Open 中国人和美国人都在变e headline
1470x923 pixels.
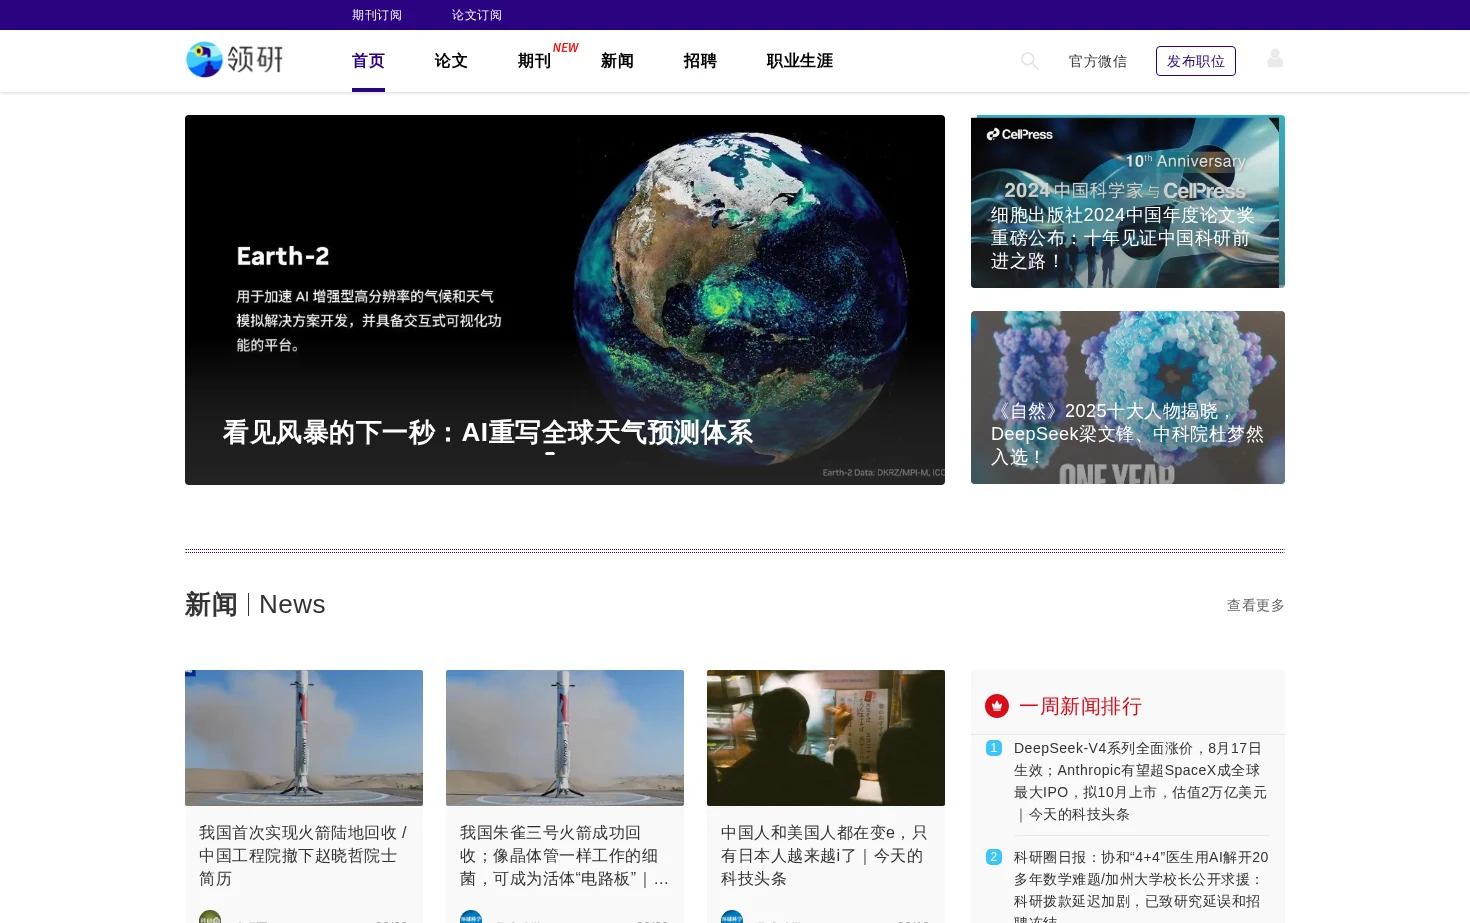[x=826, y=855]
